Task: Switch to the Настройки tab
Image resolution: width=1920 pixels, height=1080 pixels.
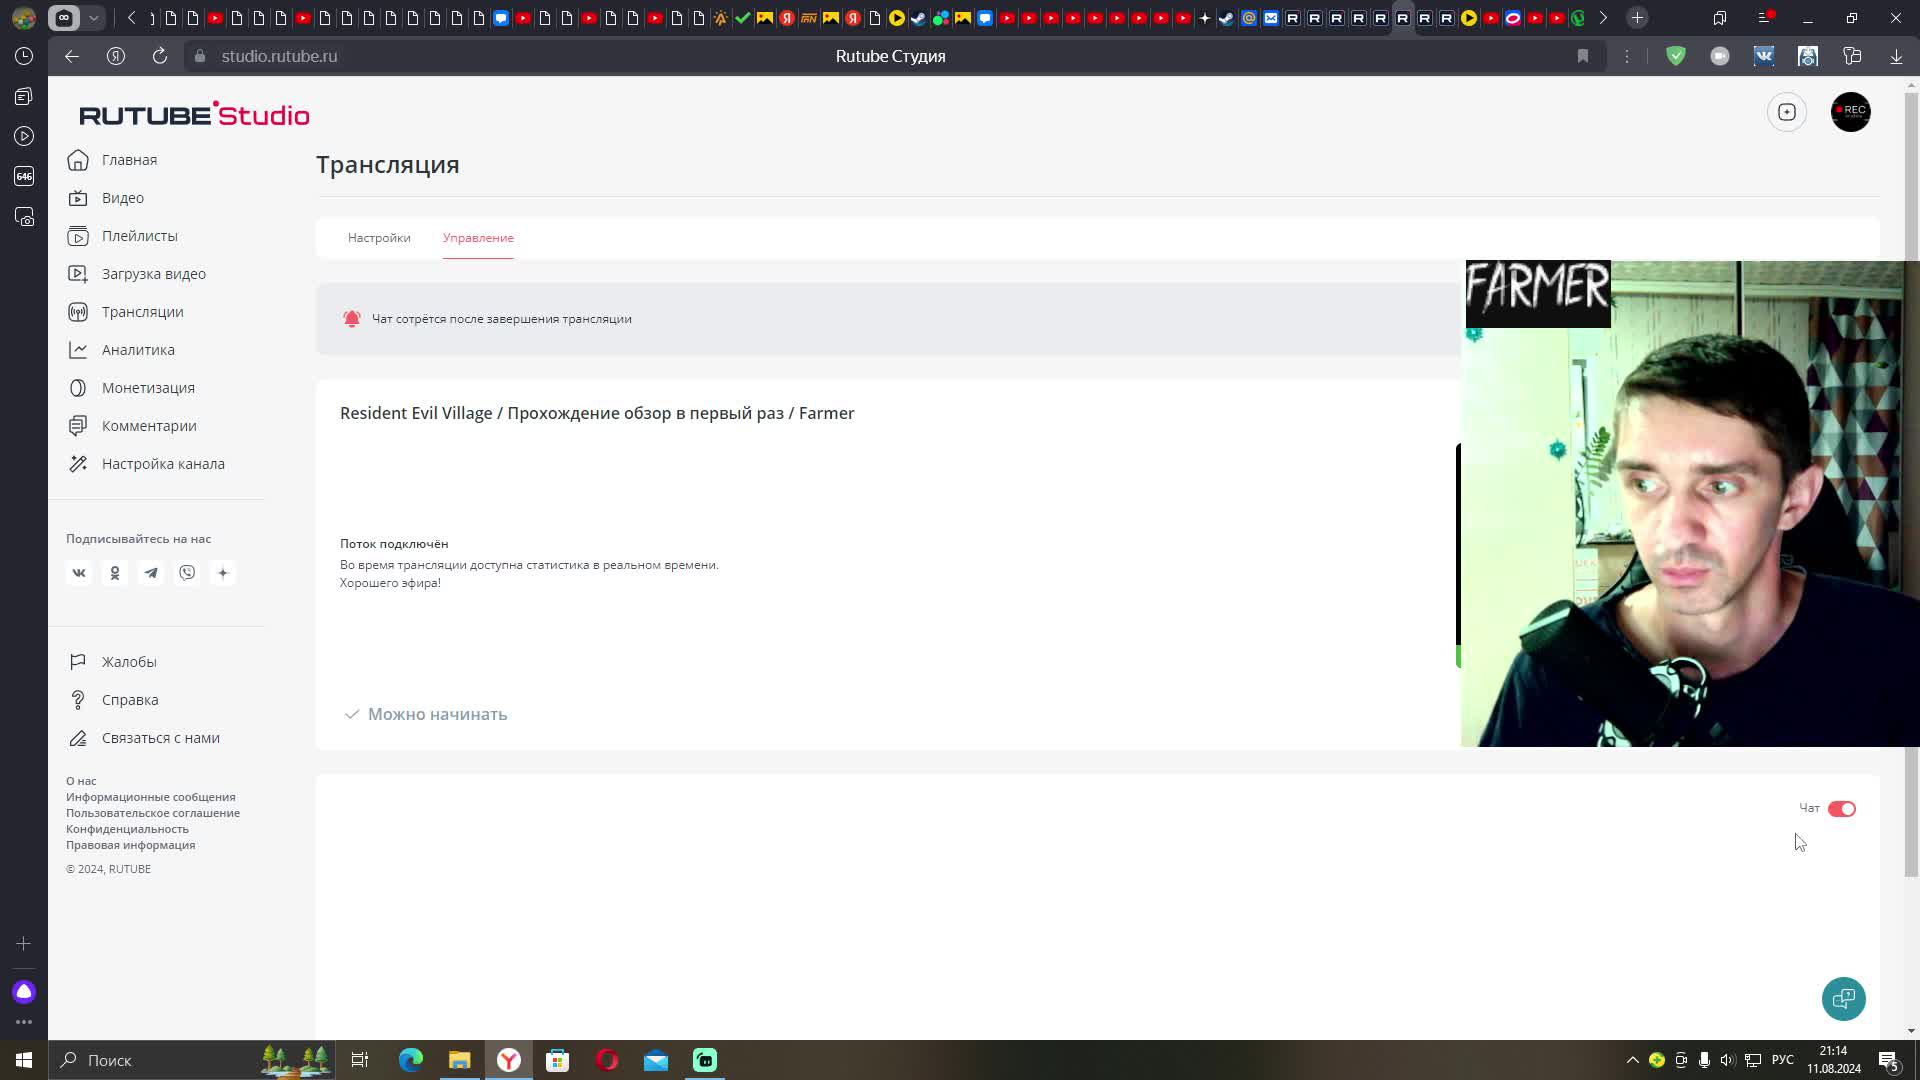Action: [379, 238]
